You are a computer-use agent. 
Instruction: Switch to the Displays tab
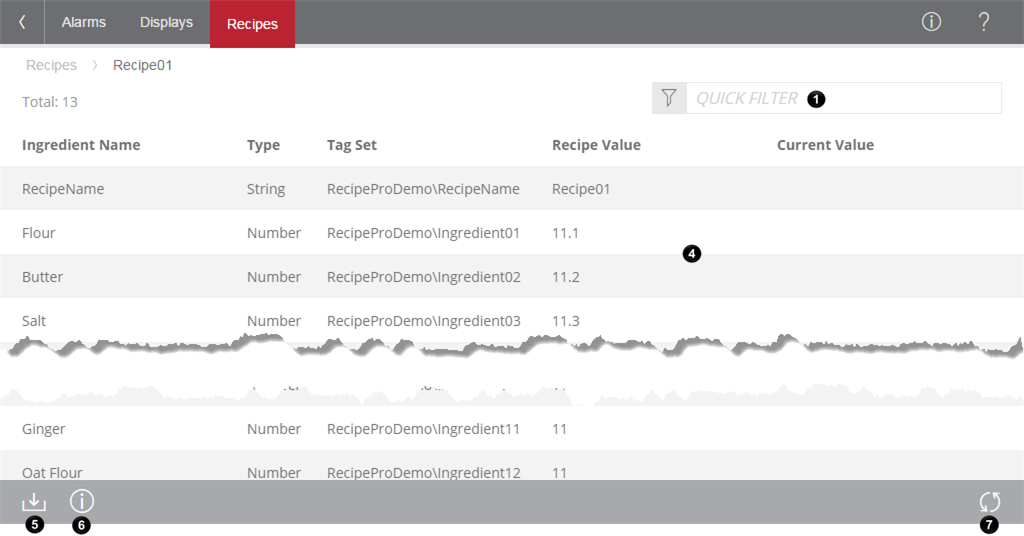pyautogui.click(x=166, y=22)
